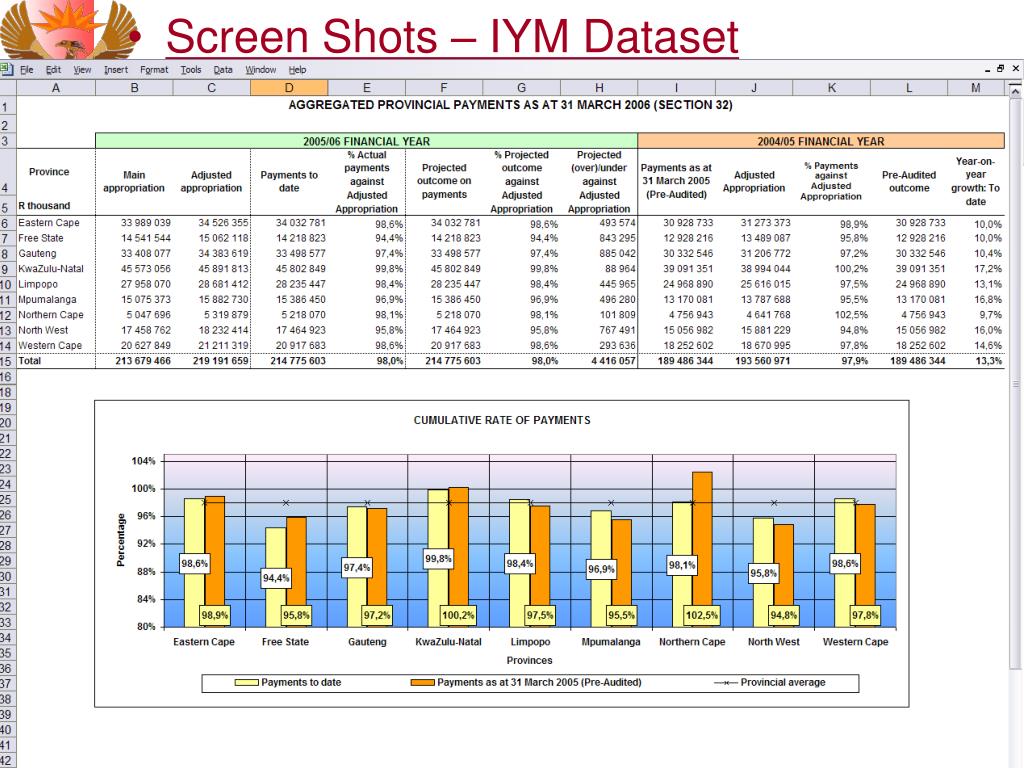Click the vertical scrollbar up arrow
1024x768 pixels.
pos(1015,91)
